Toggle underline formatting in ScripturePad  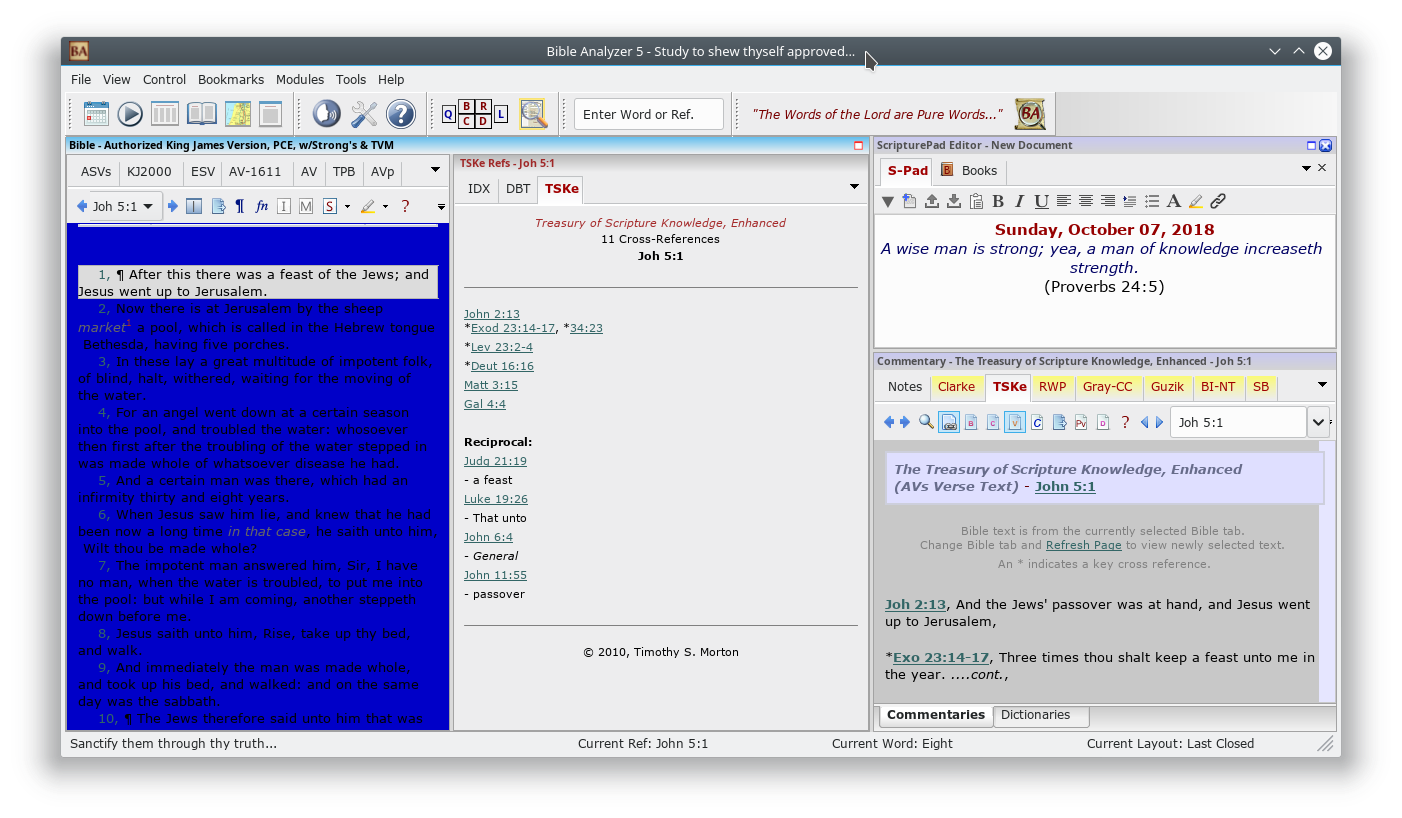pos(1042,201)
